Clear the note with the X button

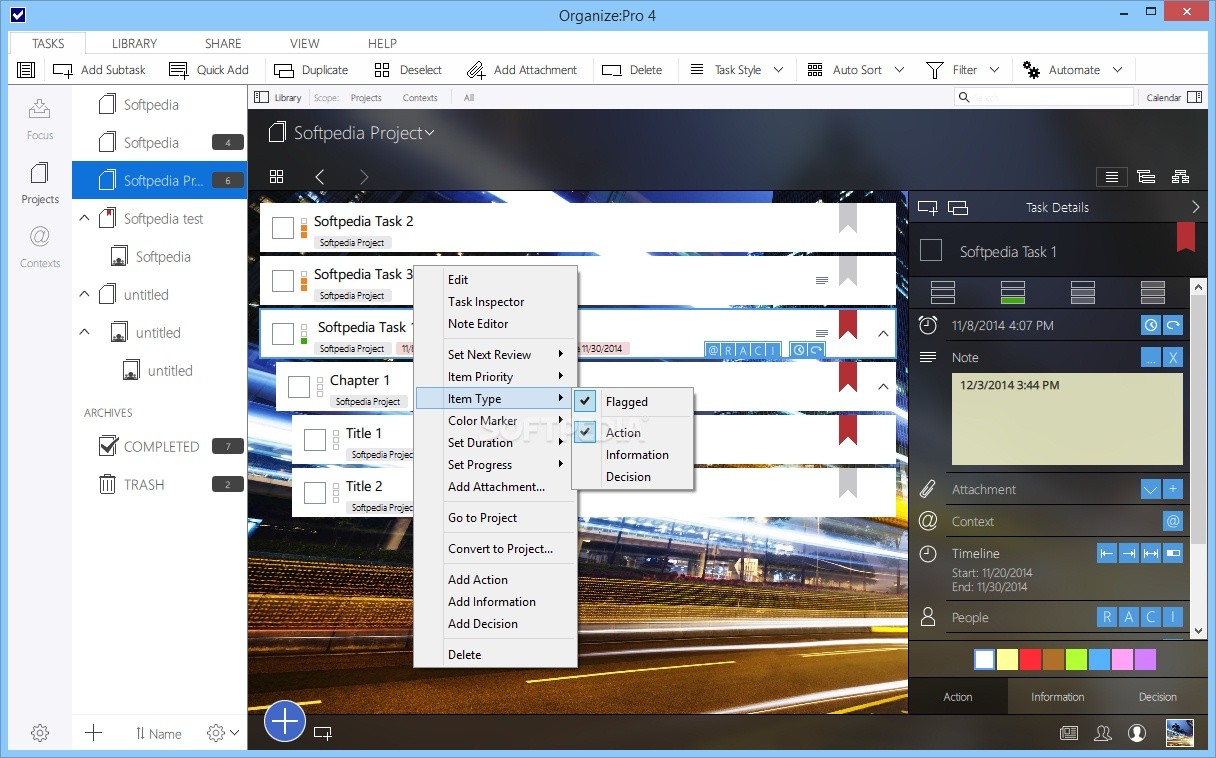1173,357
